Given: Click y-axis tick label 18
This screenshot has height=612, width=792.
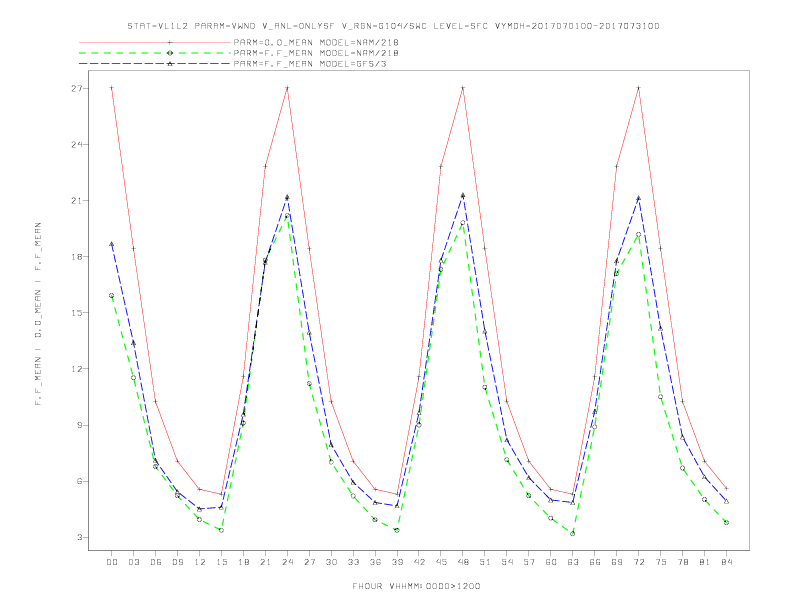Looking at the screenshot, I should [x=77, y=257].
